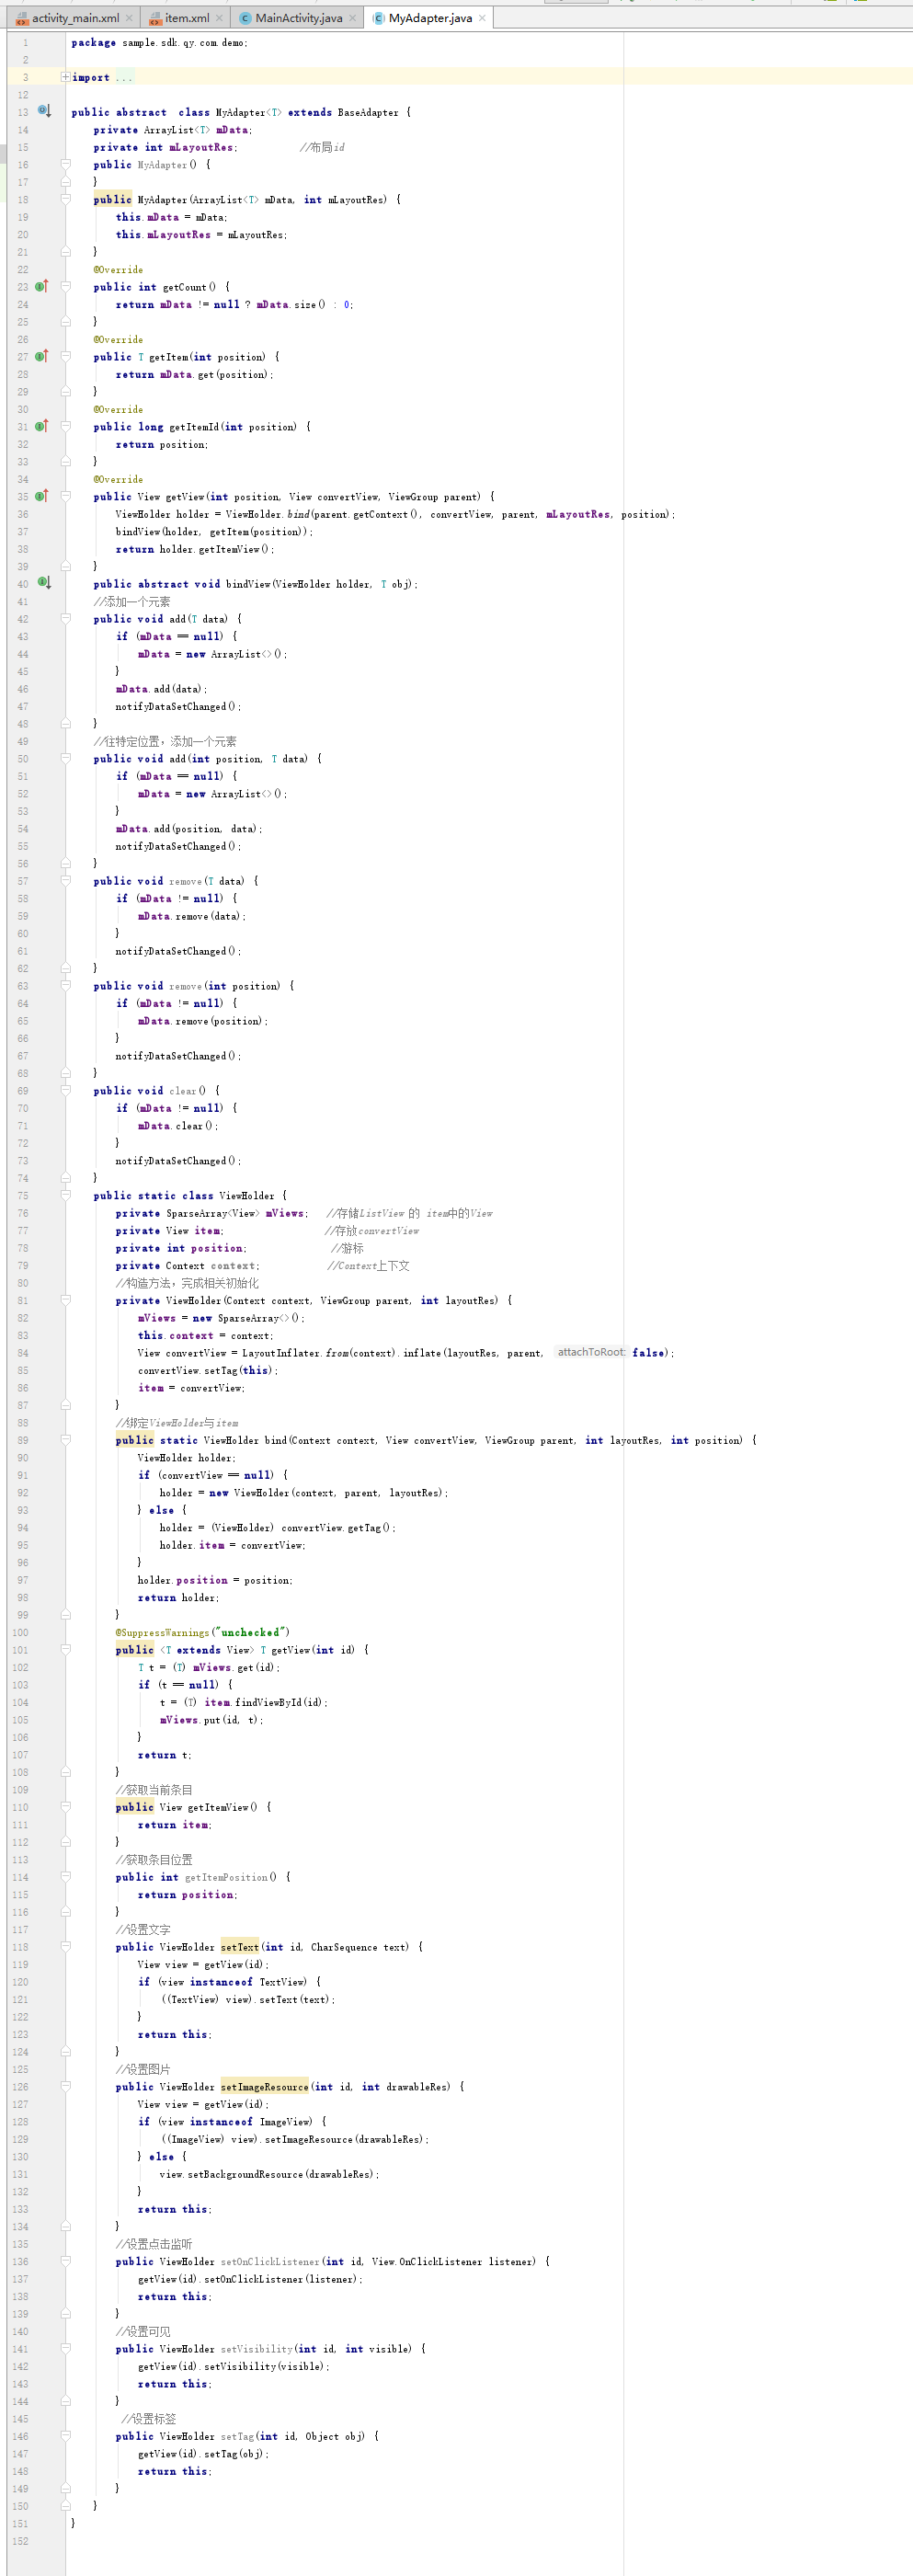Click line number 40 in the gutter
Image resolution: width=913 pixels, height=2576 pixels.
point(22,584)
